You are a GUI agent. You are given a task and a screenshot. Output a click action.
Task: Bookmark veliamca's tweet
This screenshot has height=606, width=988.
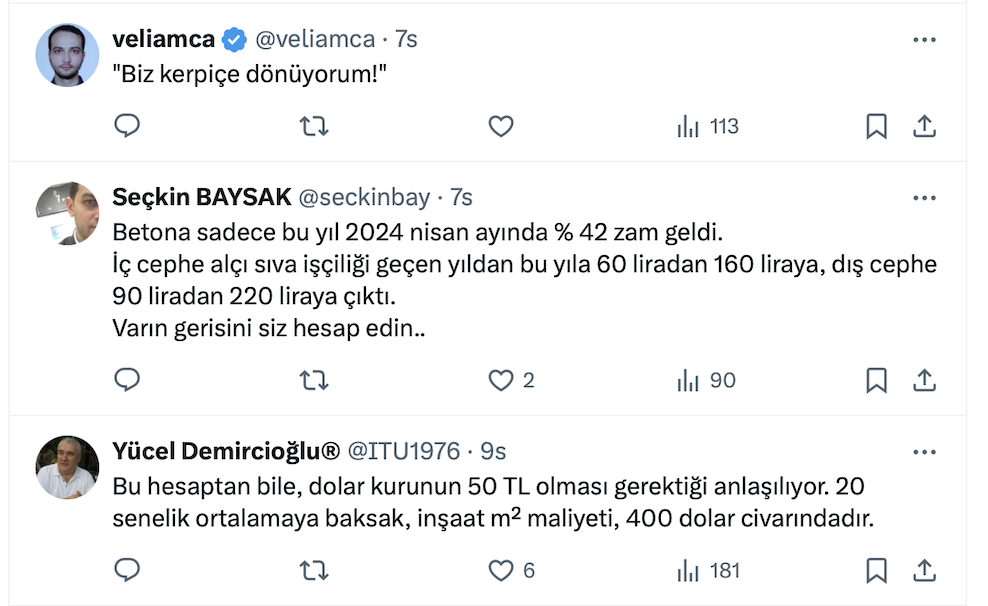point(876,126)
